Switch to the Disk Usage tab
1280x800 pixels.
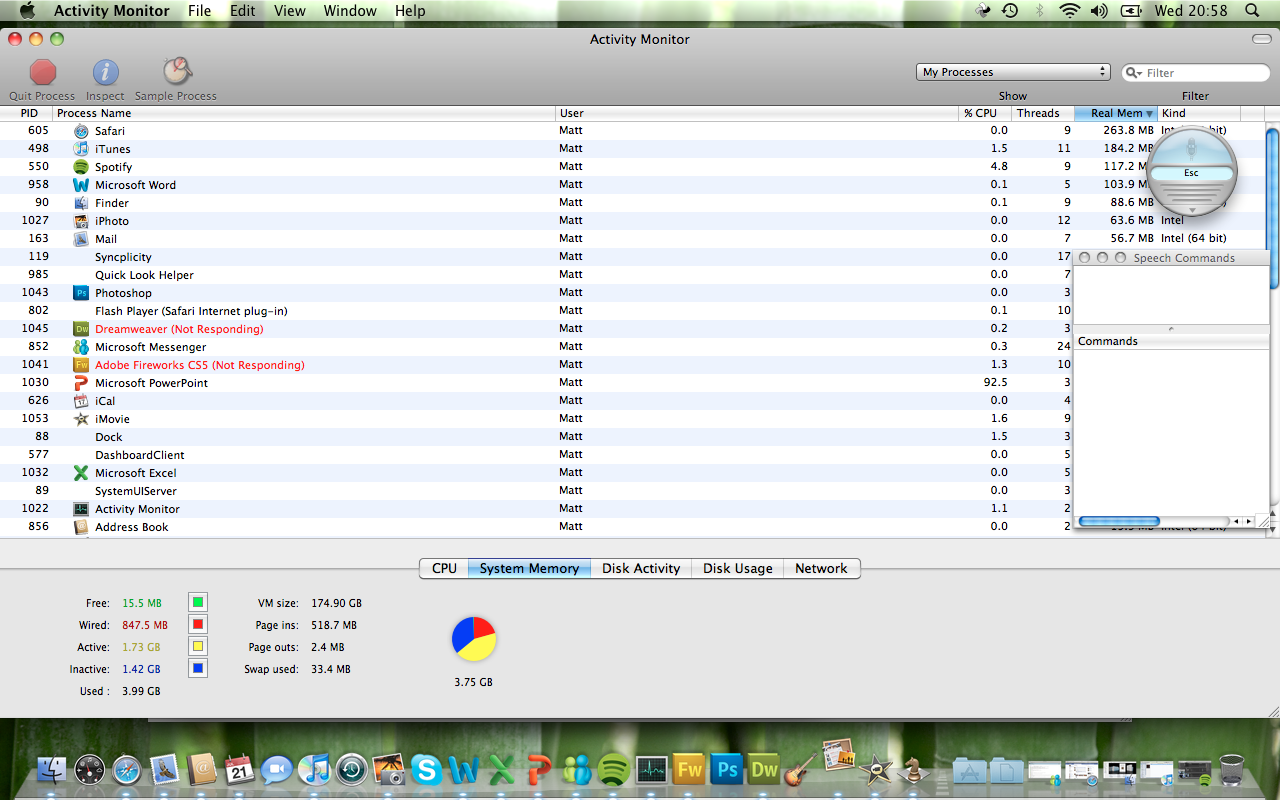coord(738,568)
